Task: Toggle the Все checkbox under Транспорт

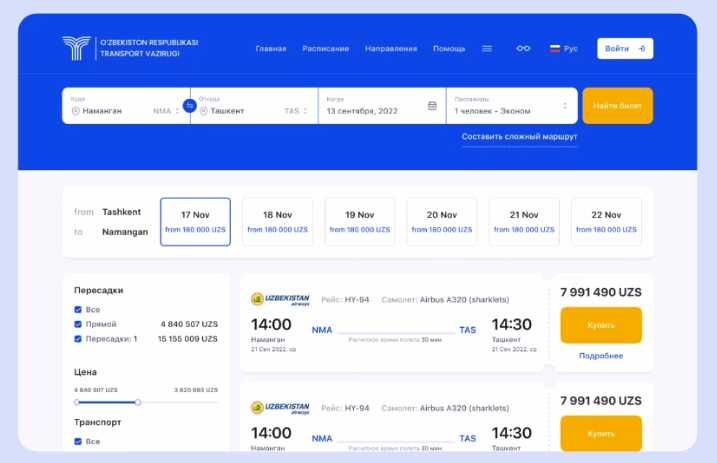Action: pyautogui.click(x=78, y=442)
